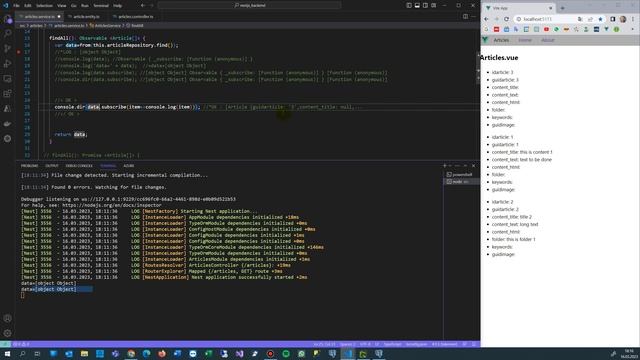The width and height of the screenshot is (640, 360).
Task: Click the nestjs_backend command center search
Action: click(249, 5)
